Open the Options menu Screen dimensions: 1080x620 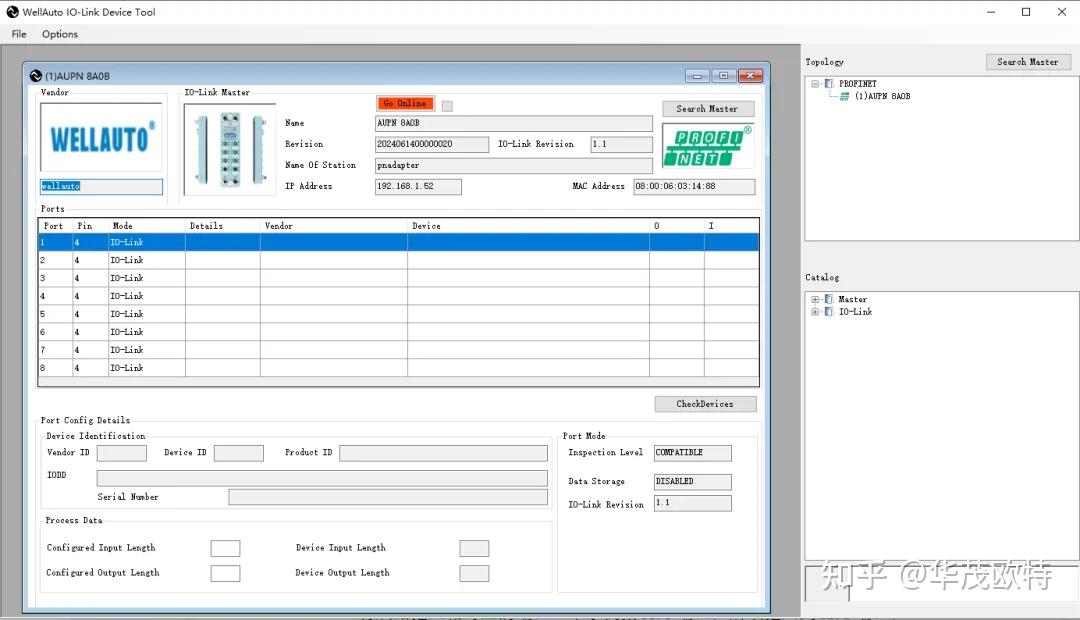coord(59,33)
